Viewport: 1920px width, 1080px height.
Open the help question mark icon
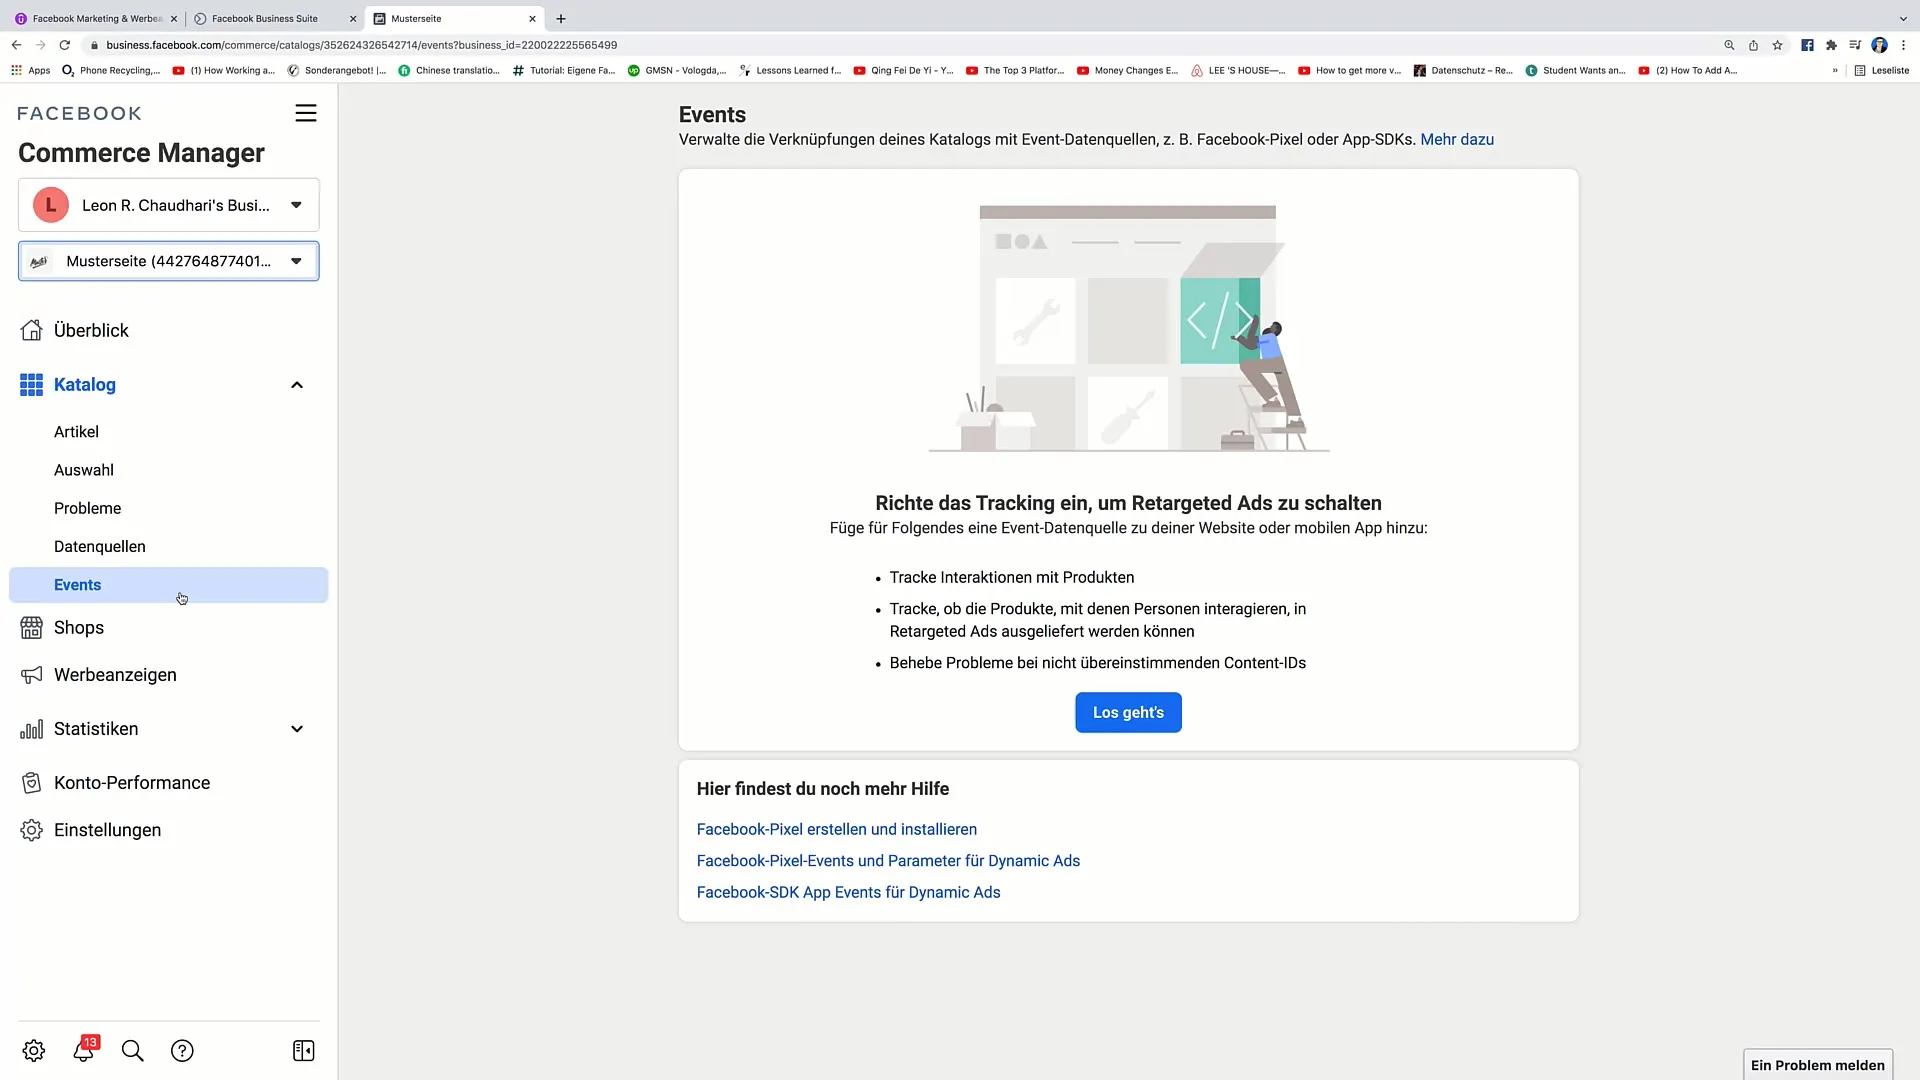pos(182,1050)
